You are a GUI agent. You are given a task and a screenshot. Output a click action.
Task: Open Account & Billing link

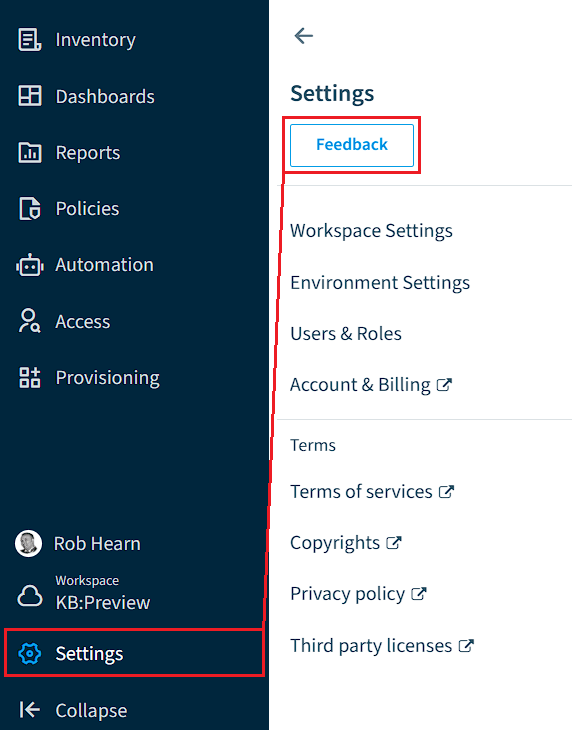(x=360, y=385)
